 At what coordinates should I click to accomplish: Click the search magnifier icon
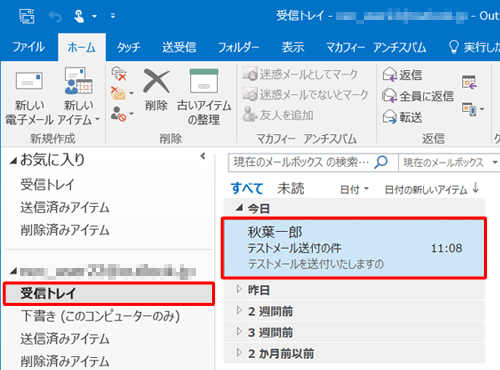[381, 162]
